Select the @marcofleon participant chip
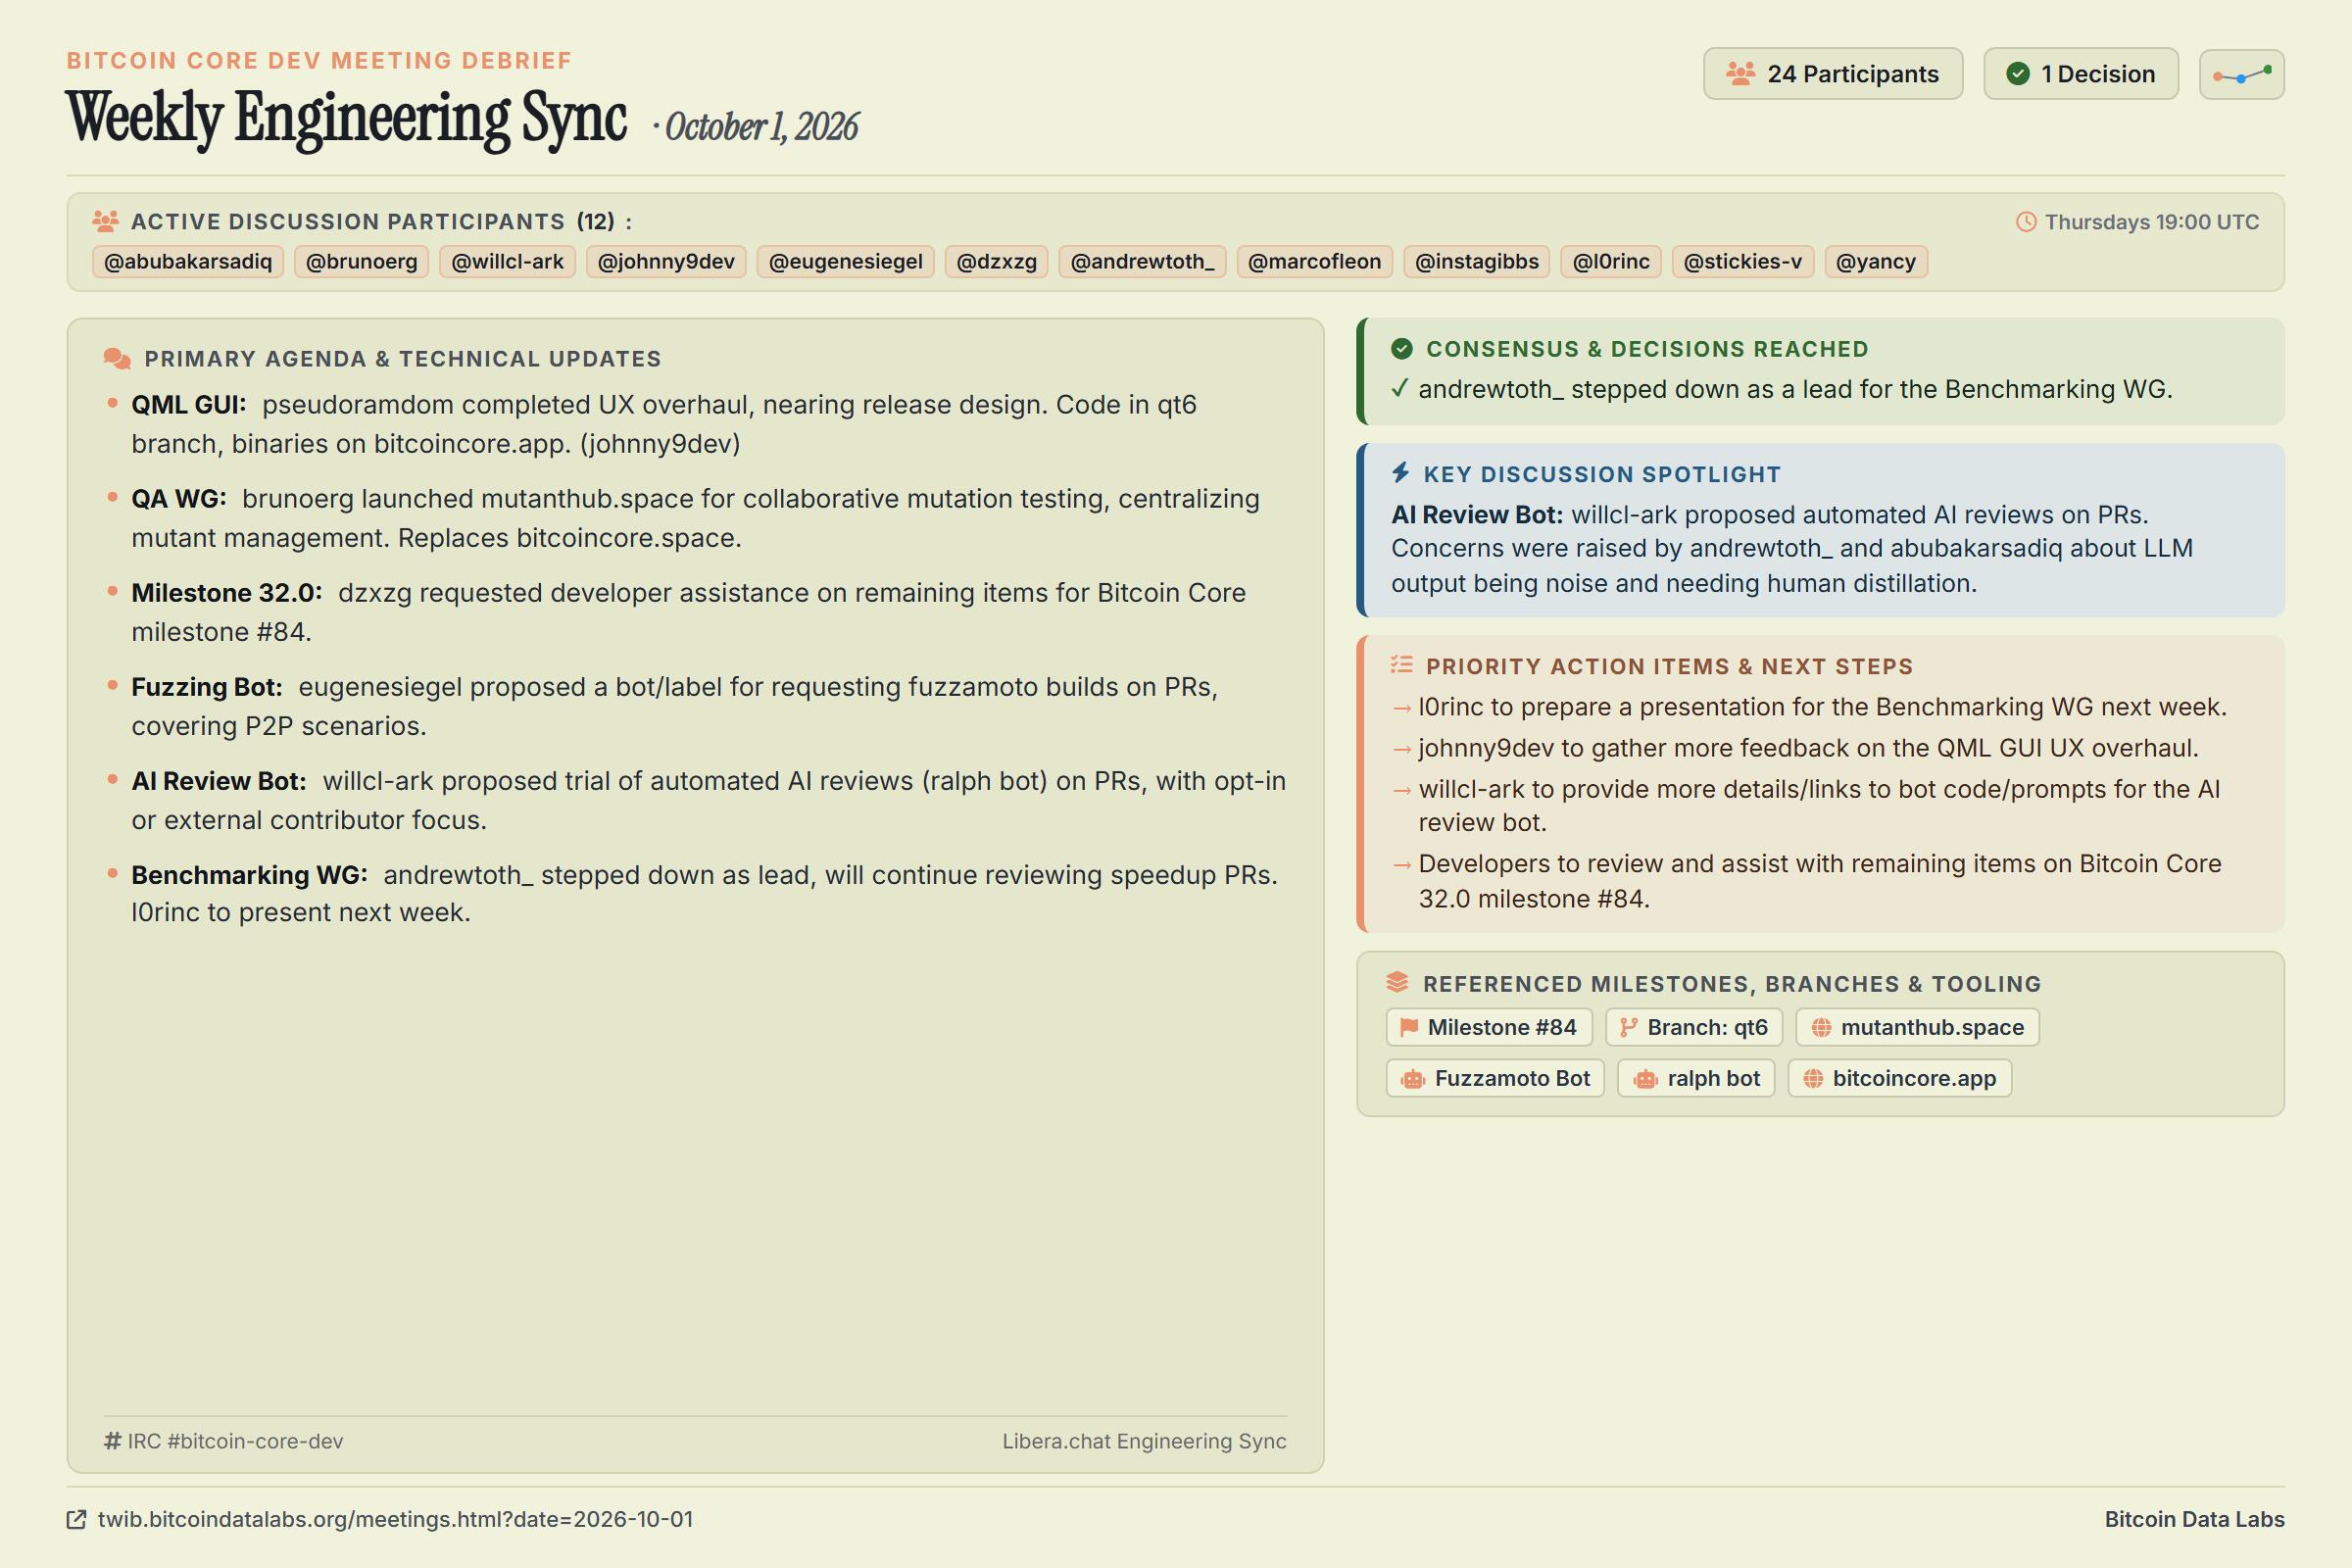Image resolution: width=2352 pixels, height=1568 pixels. pyautogui.click(x=1314, y=262)
